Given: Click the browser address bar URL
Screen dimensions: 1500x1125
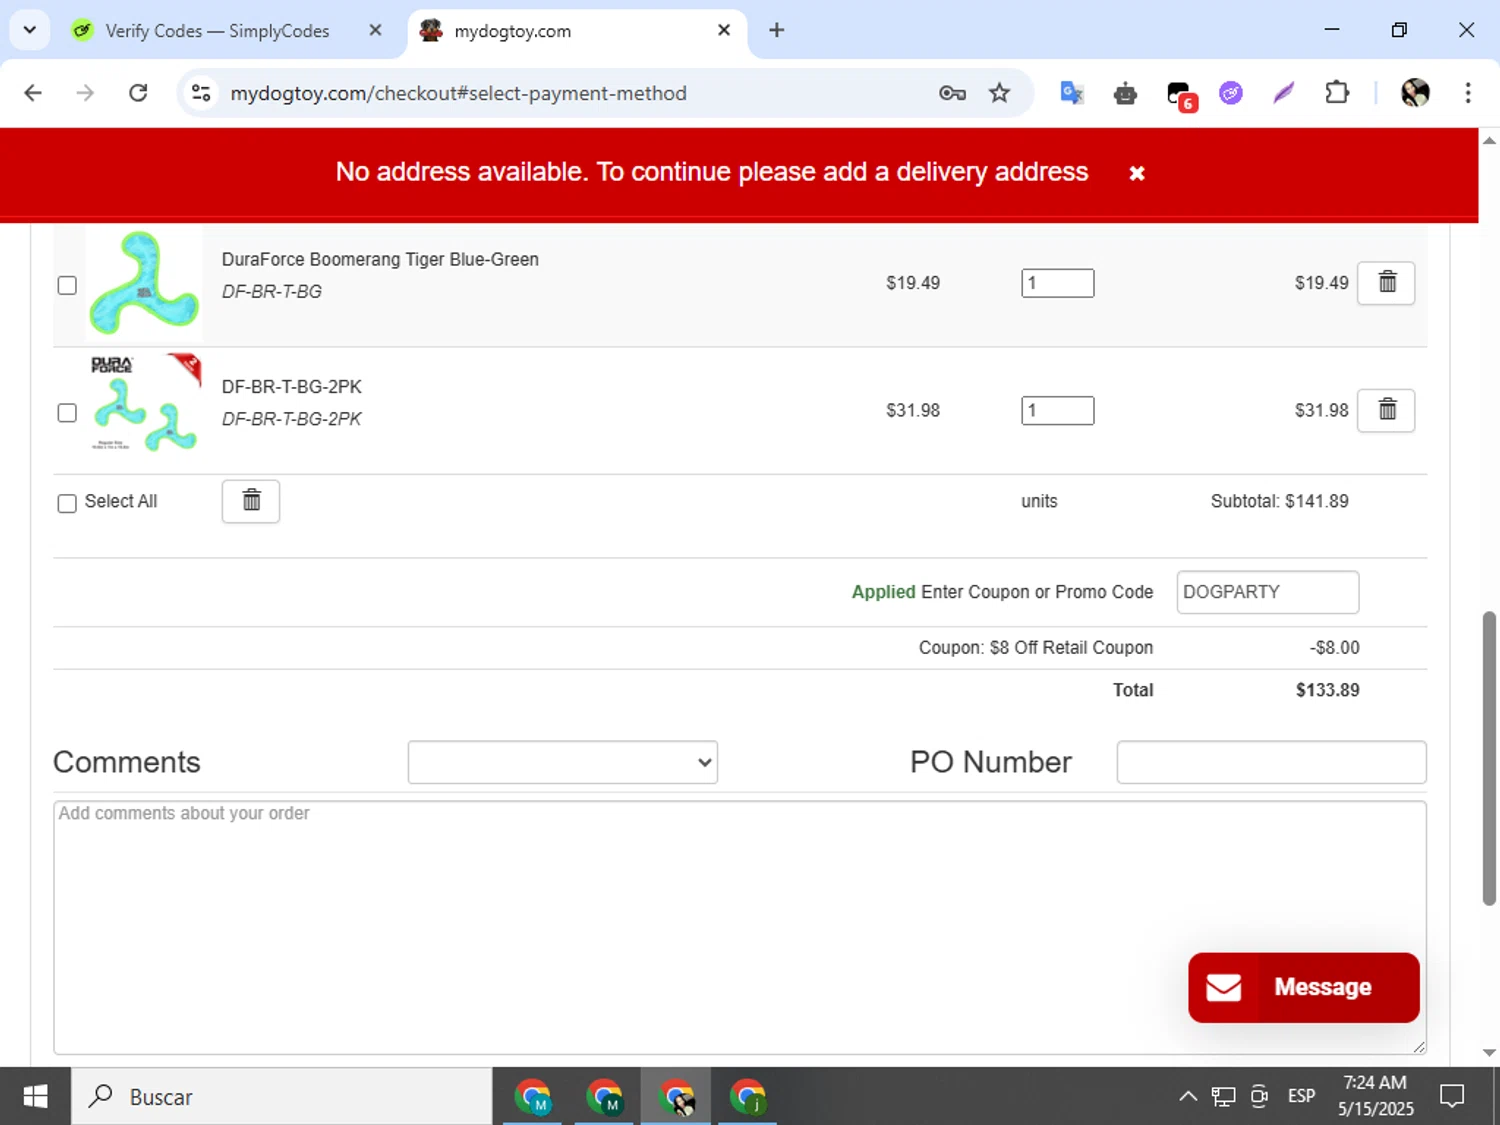Looking at the screenshot, I should 458,93.
